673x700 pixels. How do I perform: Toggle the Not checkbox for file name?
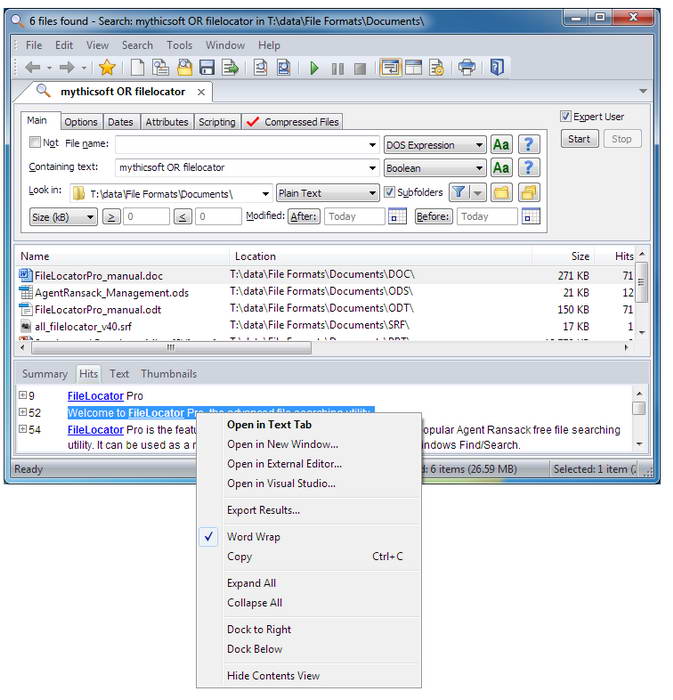[x=34, y=142]
